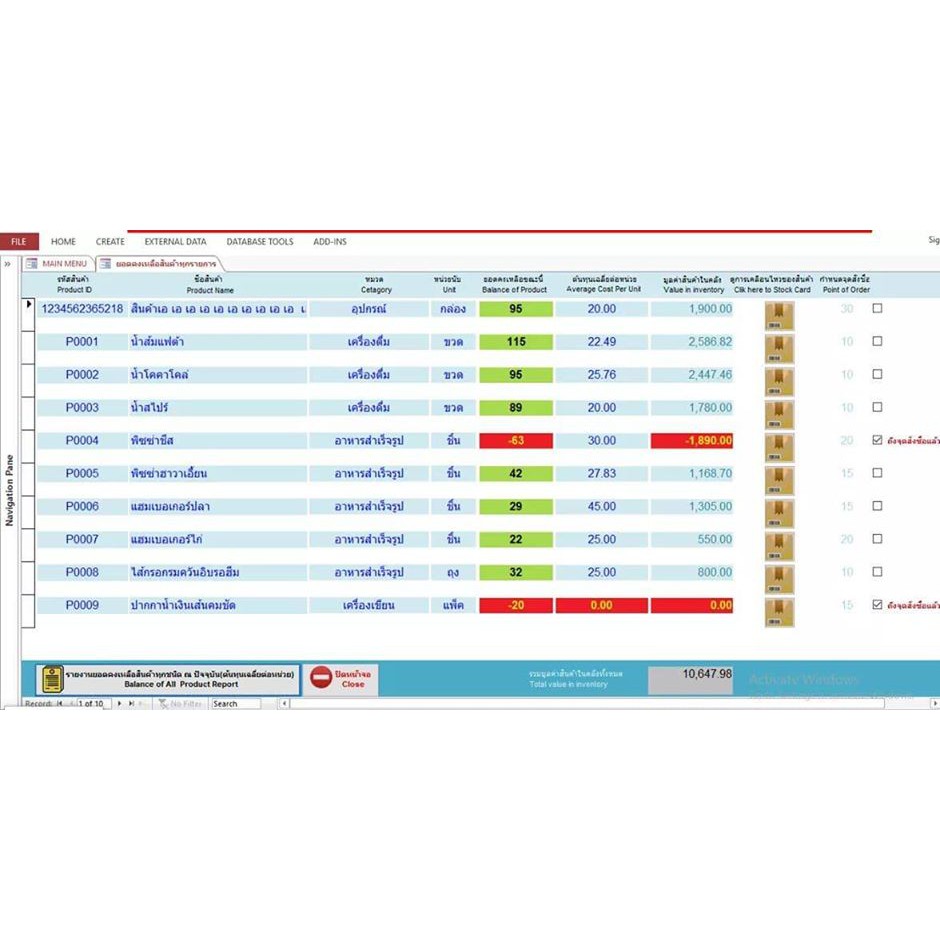Click the red Close stop icon
This screenshot has width=940, height=940.
pos(321,678)
